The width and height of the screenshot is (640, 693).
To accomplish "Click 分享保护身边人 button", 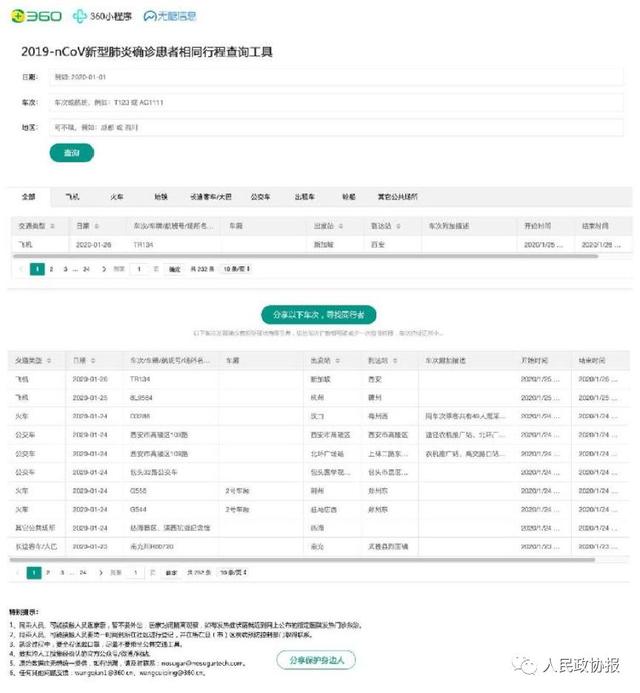I will (316, 660).
